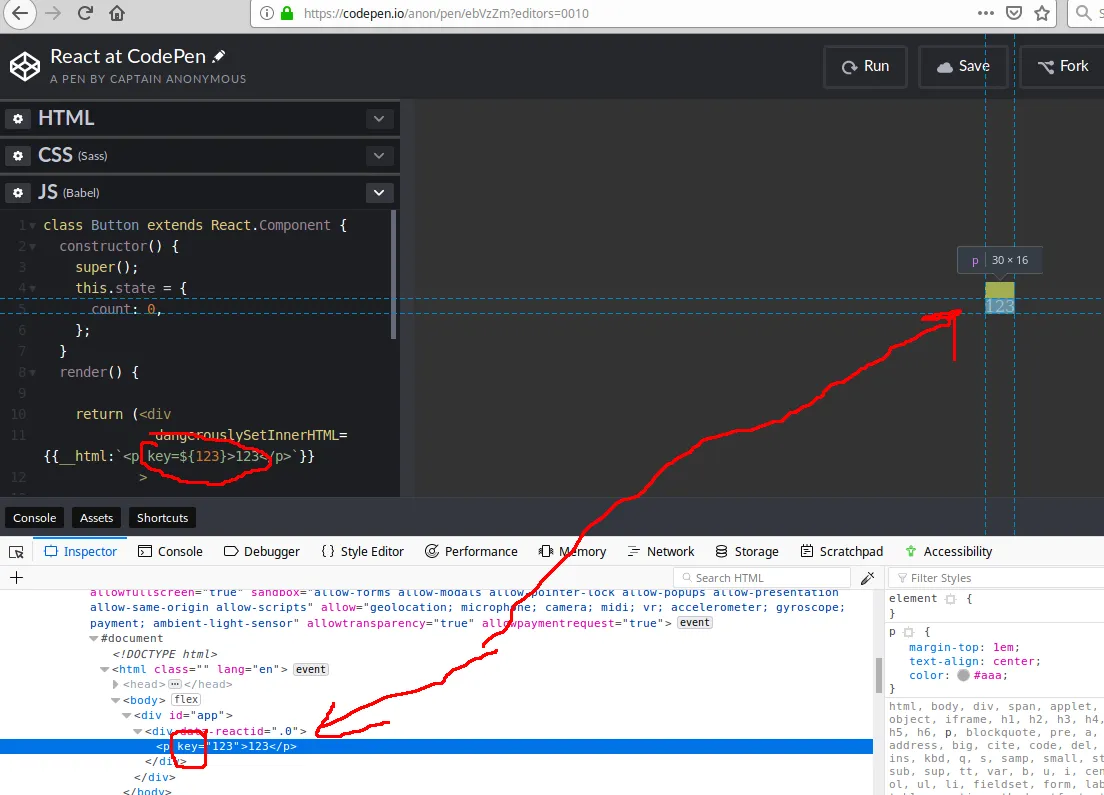Click the markup view vertical scrollbar
Screen dimensions: 1104x795
(x=878, y=675)
